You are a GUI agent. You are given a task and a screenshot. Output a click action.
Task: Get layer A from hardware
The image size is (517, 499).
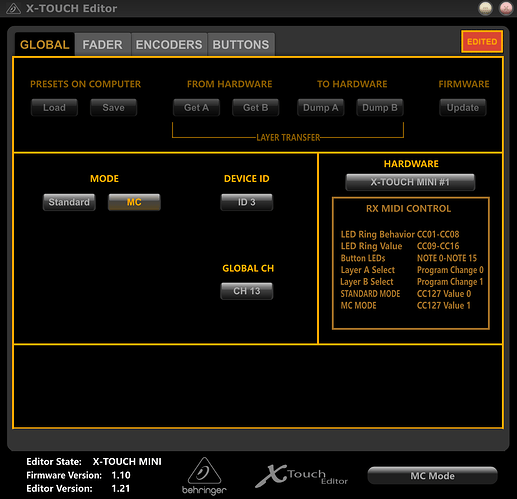coord(196,108)
